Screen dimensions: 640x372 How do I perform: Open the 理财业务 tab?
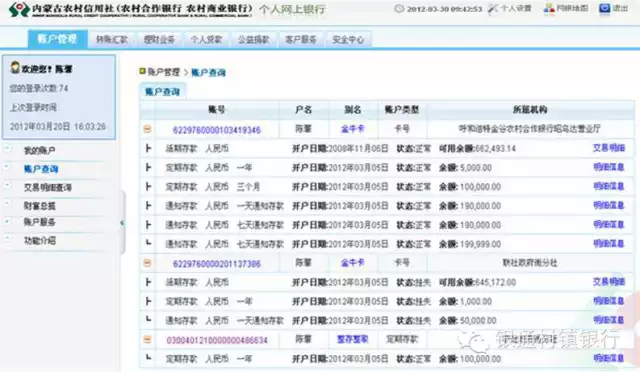(159, 40)
